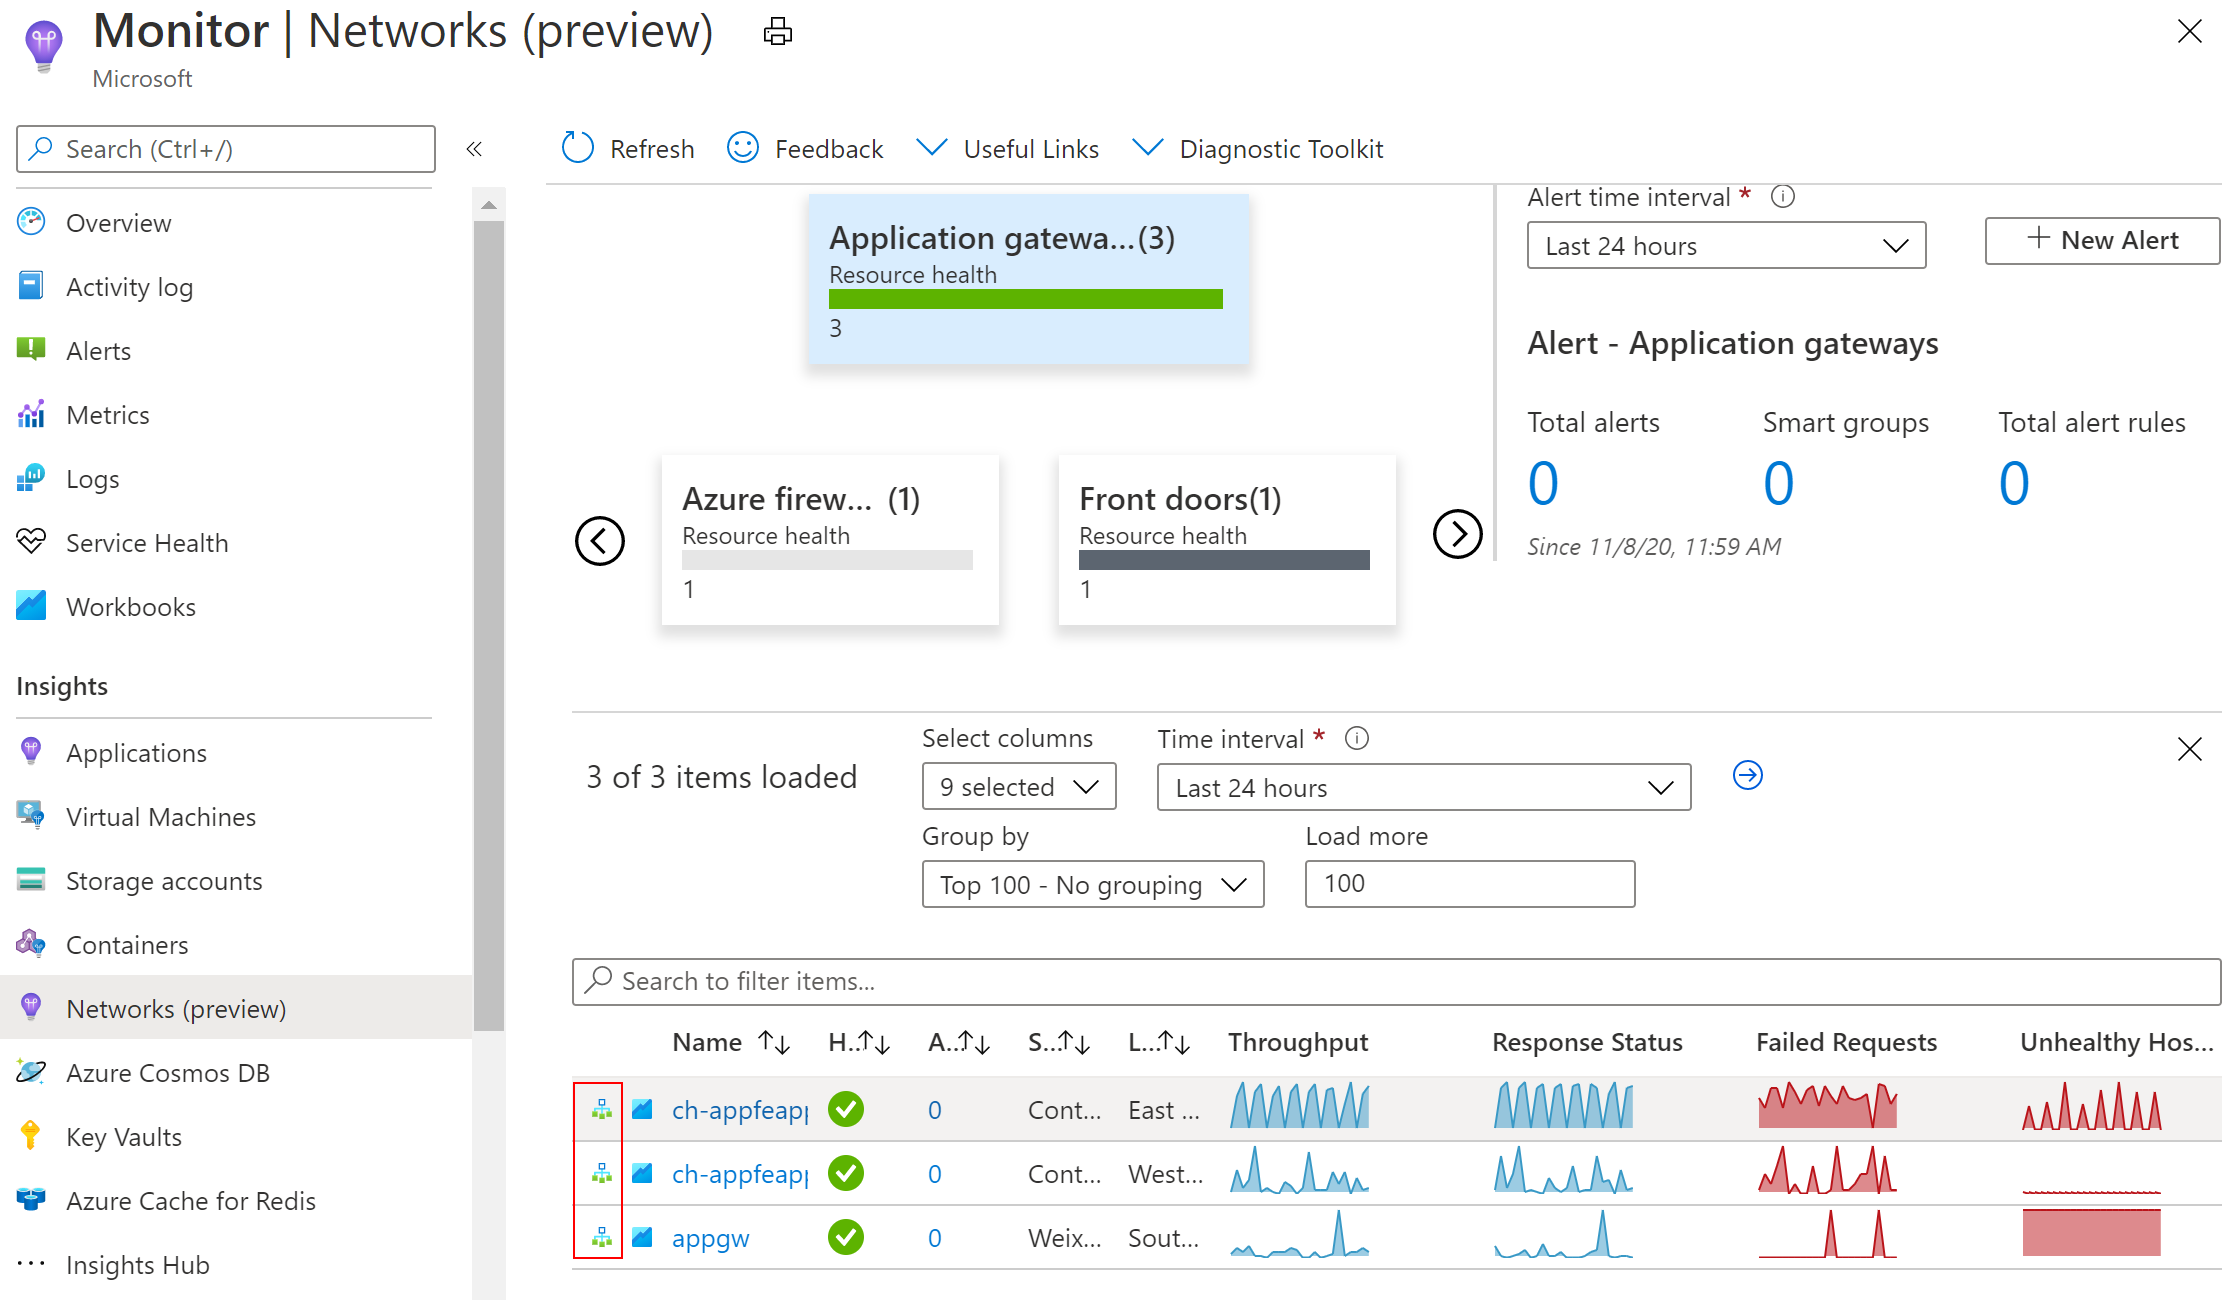The height and width of the screenshot is (1300, 2235).
Task: Click the Refresh toolbar icon
Action: coord(578,148)
